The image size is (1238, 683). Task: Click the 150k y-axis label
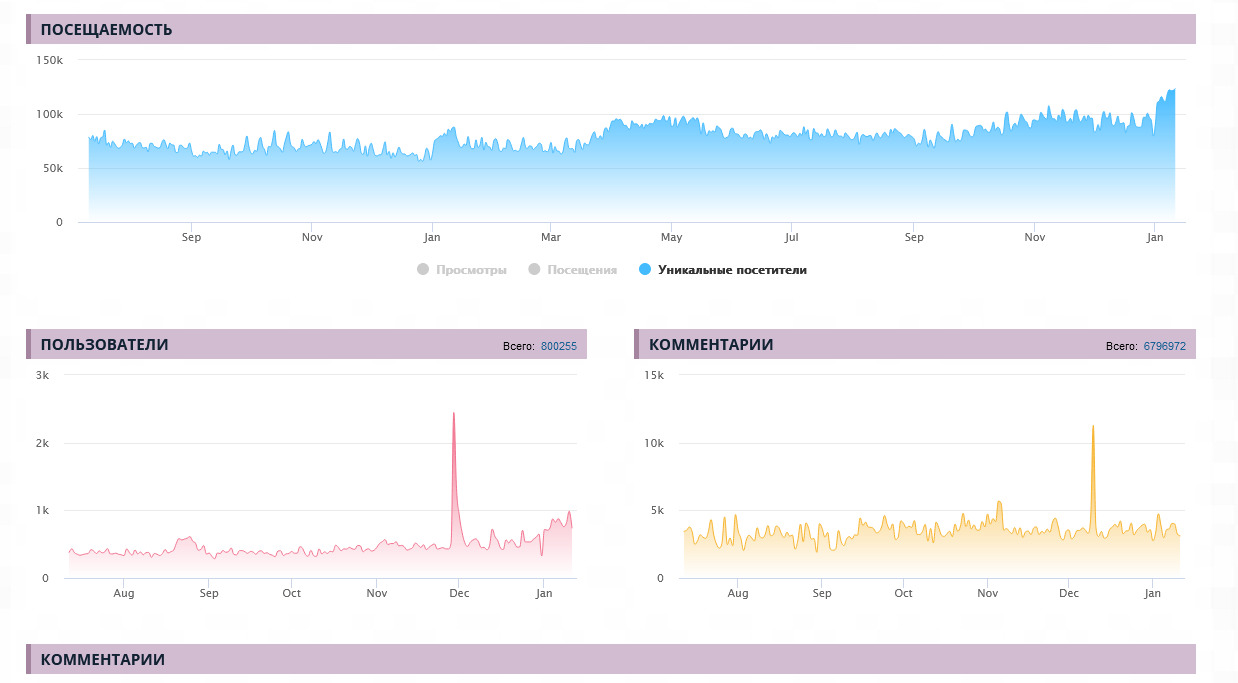(x=49, y=60)
